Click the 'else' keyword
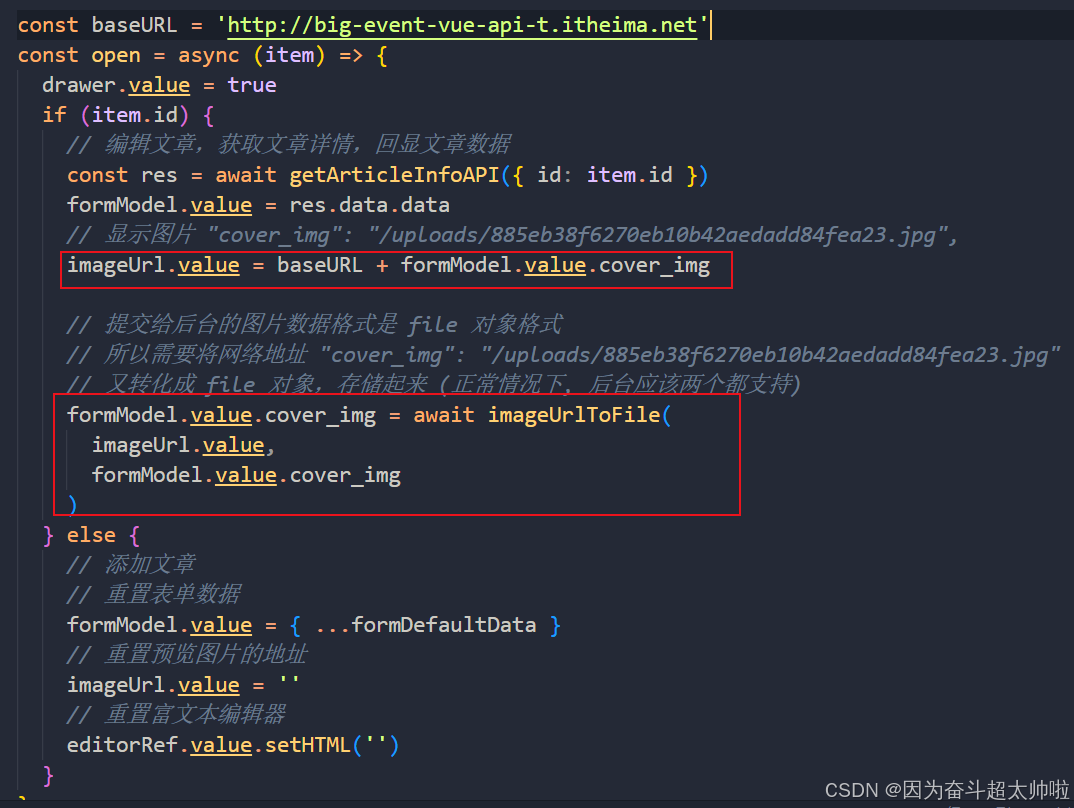The height and width of the screenshot is (808, 1074). click(x=91, y=535)
